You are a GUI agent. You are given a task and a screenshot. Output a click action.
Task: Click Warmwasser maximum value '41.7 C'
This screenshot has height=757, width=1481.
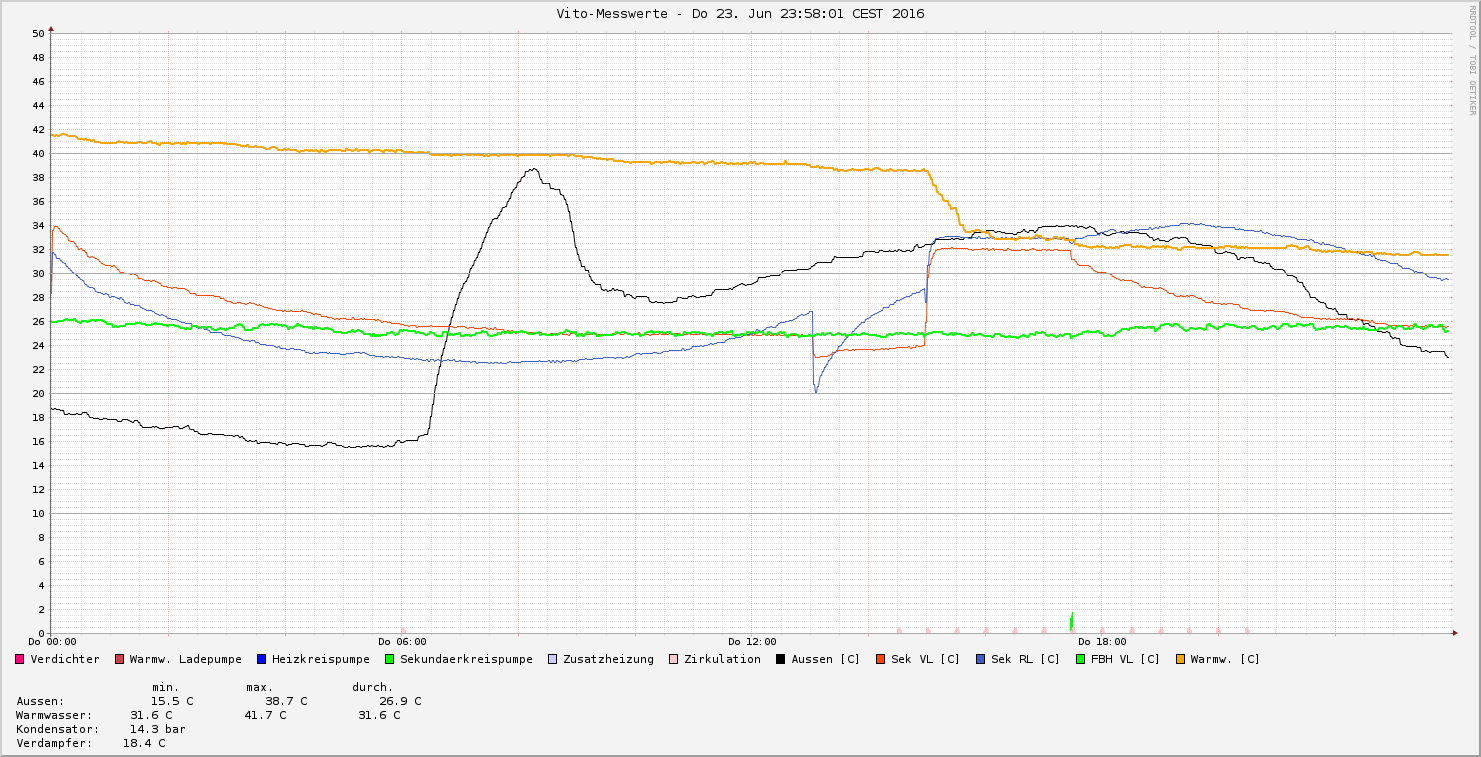pyautogui.click(x=265, y=715)
